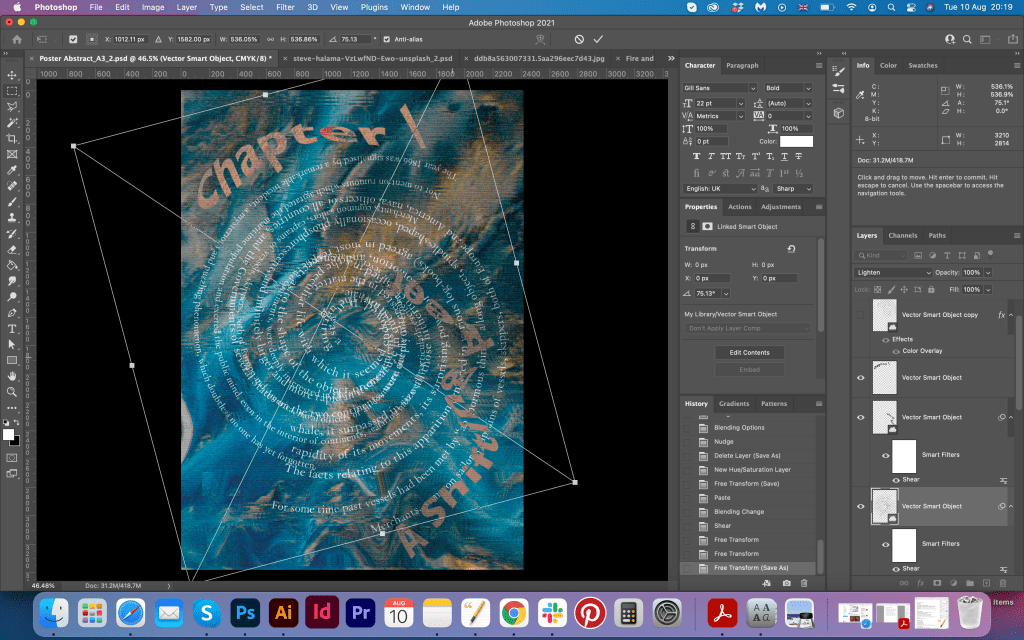Click the faux bold T icon
The image size is (1024, 640).
[x=696, y=157]
